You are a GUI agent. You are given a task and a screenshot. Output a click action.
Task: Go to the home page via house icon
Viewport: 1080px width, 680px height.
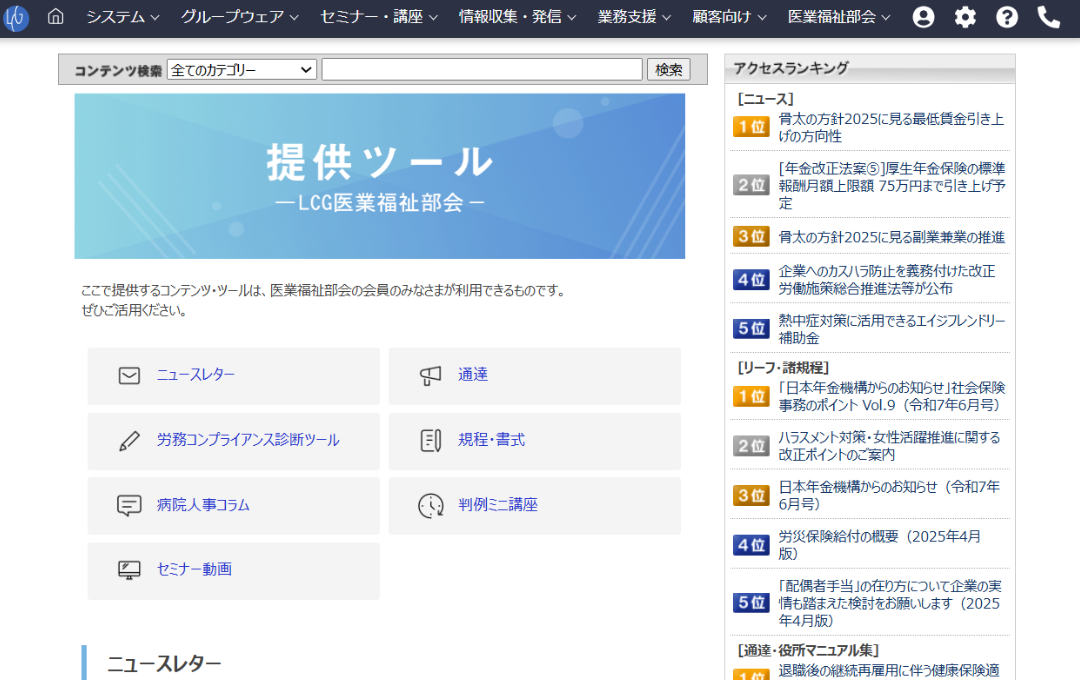(56, 17)
